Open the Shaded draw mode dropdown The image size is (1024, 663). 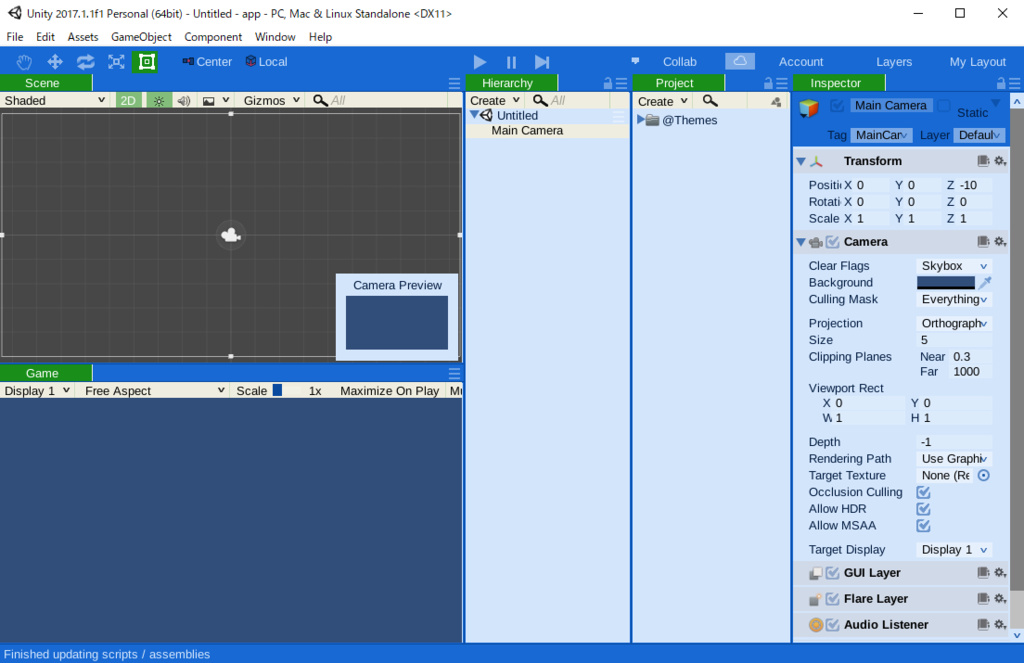[x=55, y=101]
